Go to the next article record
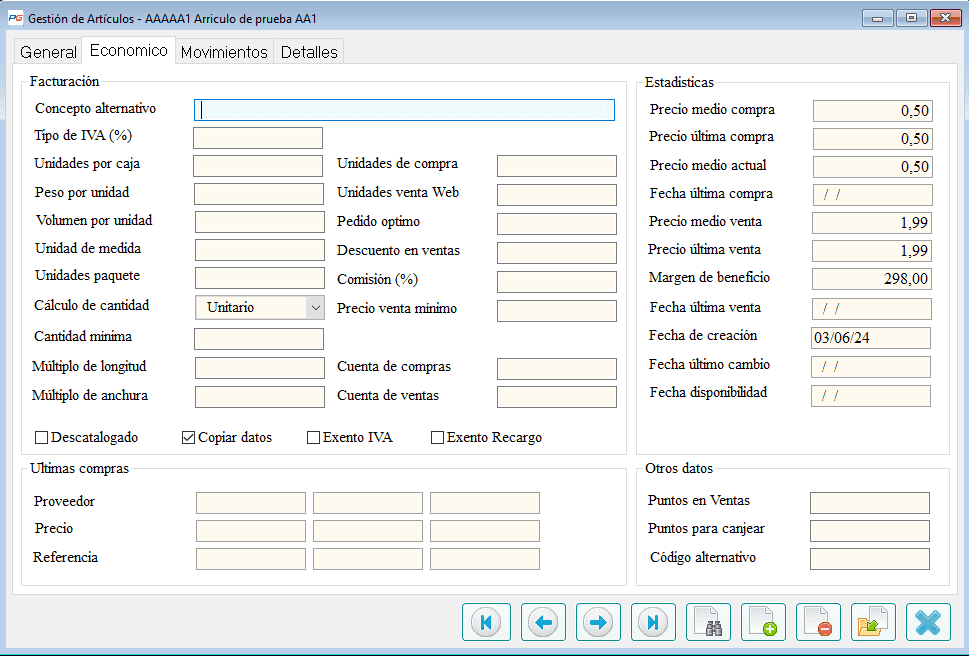The height and width of the screenshot is (656, 969). 598,622
